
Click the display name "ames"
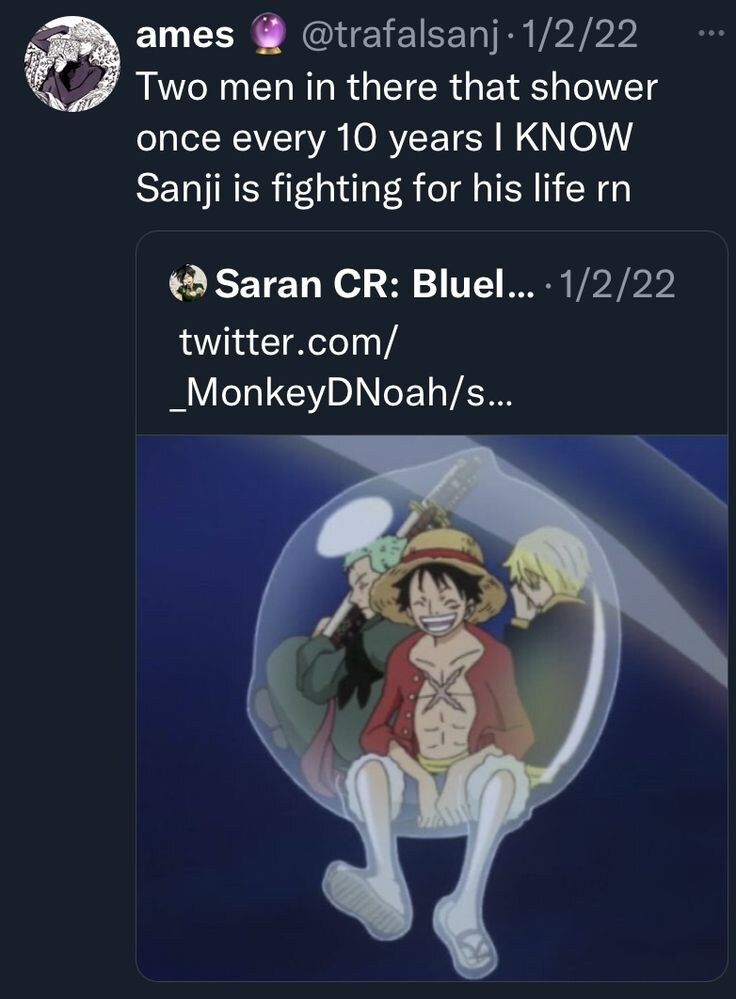[x=184, y=35]
